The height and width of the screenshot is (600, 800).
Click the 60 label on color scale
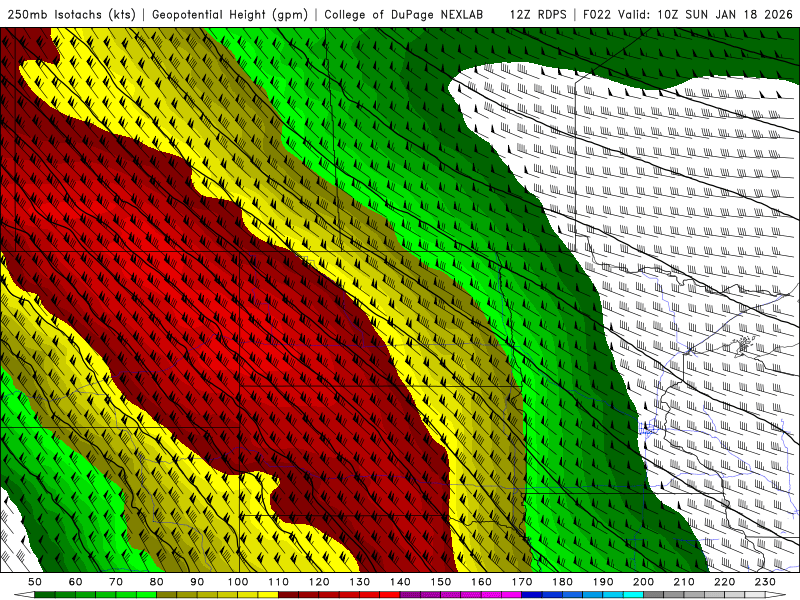coord(76,582)
